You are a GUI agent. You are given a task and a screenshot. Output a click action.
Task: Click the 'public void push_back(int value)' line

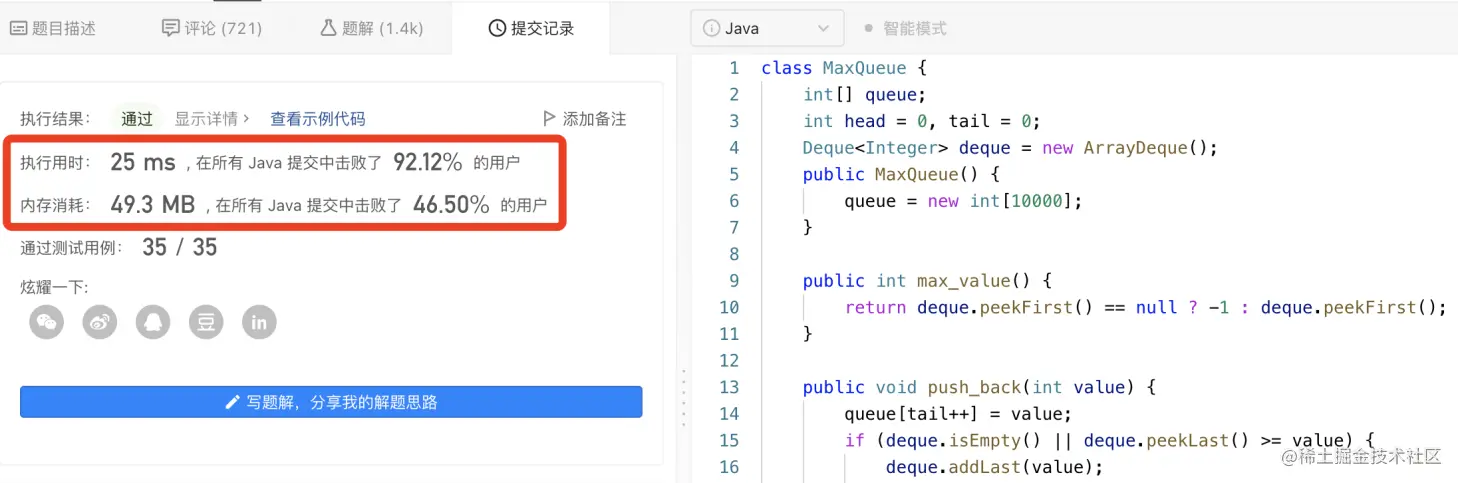[x=979, y=387]
